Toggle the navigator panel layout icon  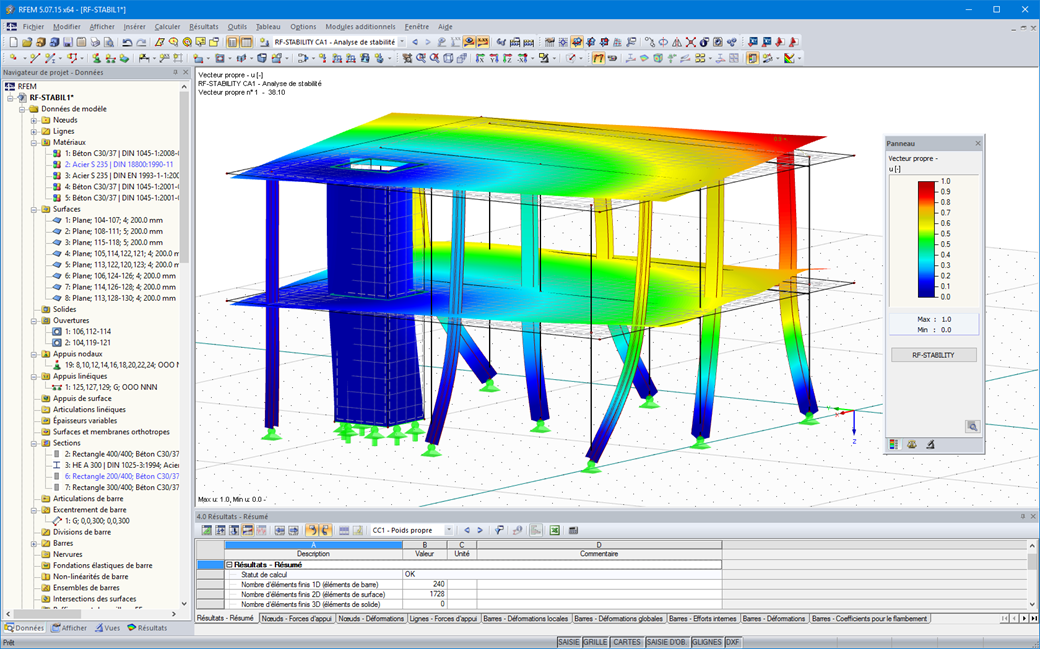click(x=232, y=42)
